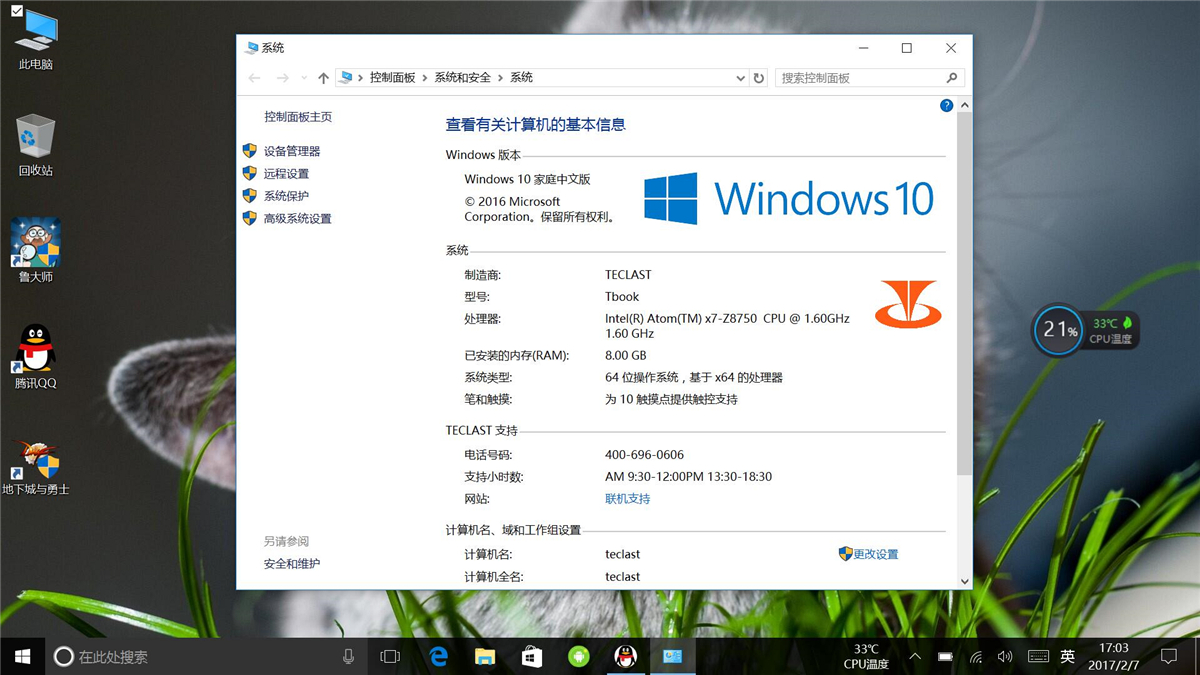Open 高级系统设置

point(295,218)
